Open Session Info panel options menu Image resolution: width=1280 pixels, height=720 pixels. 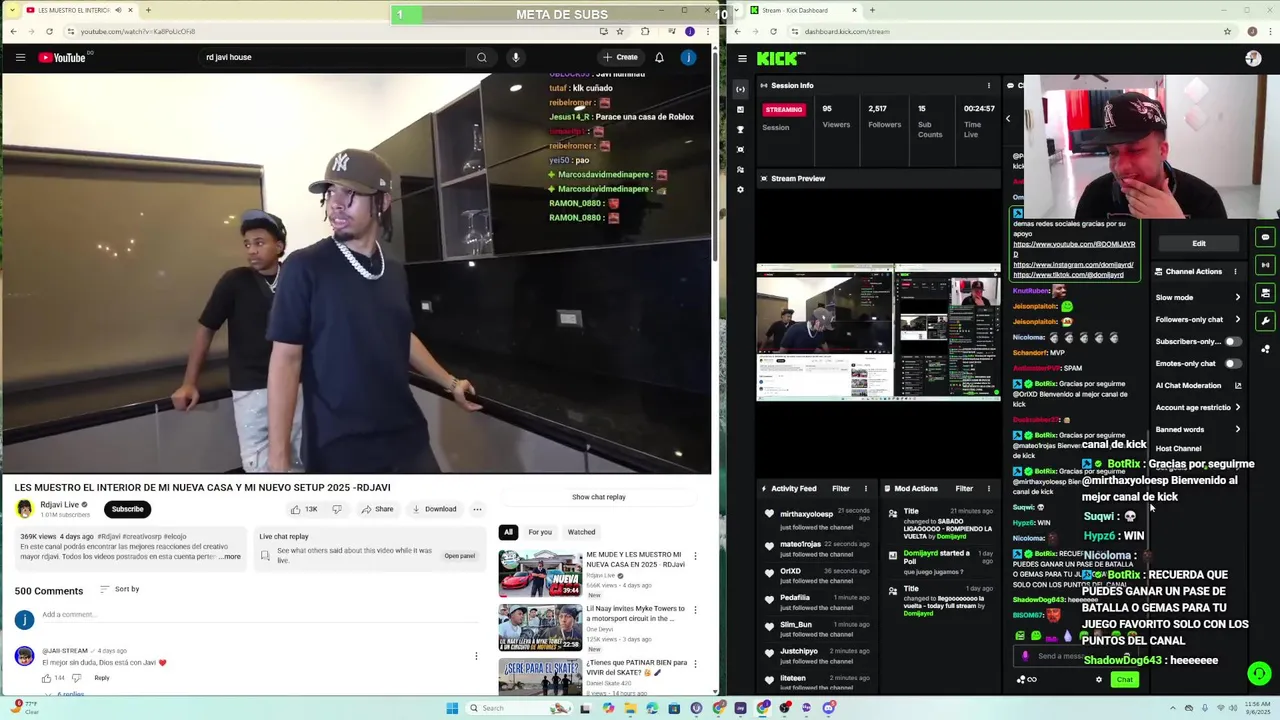pyautogui.click(x=989, y=85)
